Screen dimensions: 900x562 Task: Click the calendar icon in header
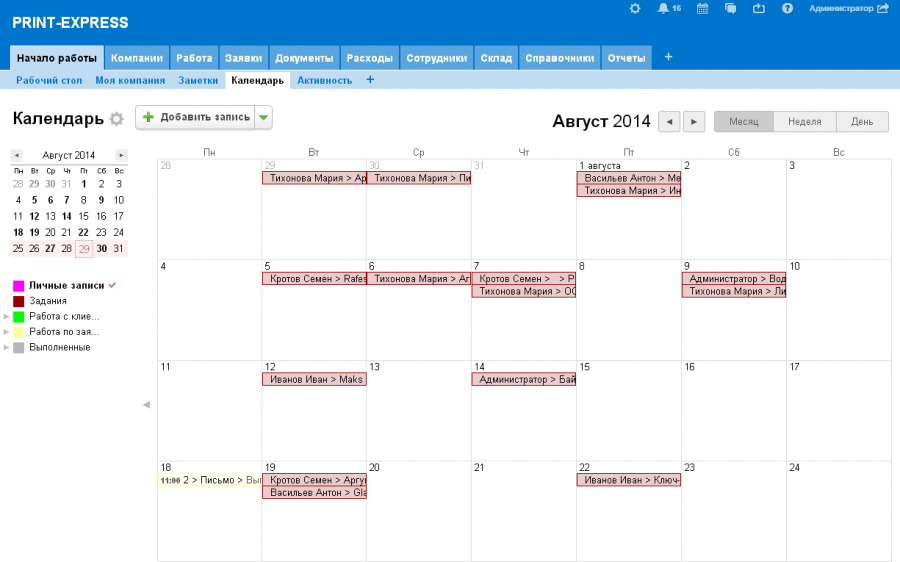coord(703,8)
